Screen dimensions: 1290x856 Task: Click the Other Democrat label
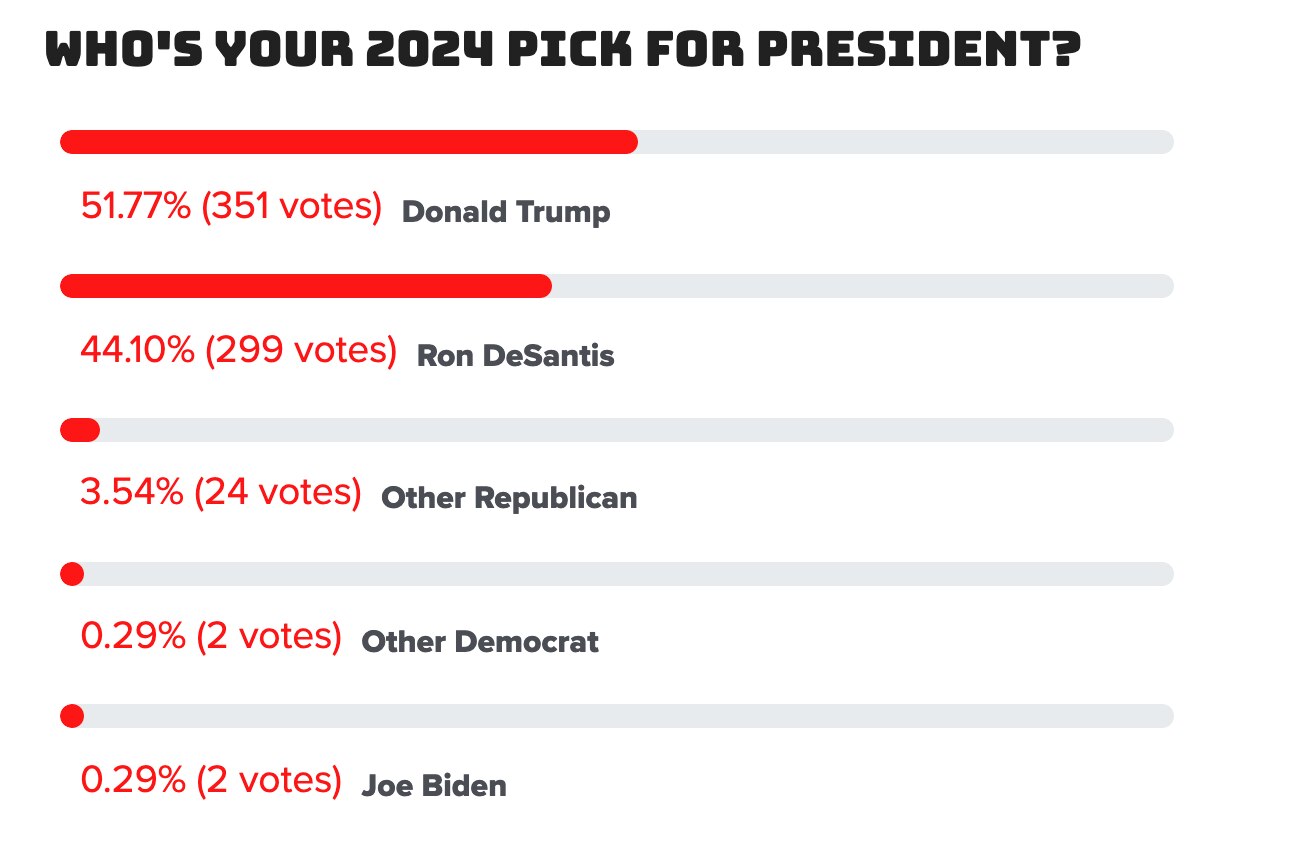480,641
